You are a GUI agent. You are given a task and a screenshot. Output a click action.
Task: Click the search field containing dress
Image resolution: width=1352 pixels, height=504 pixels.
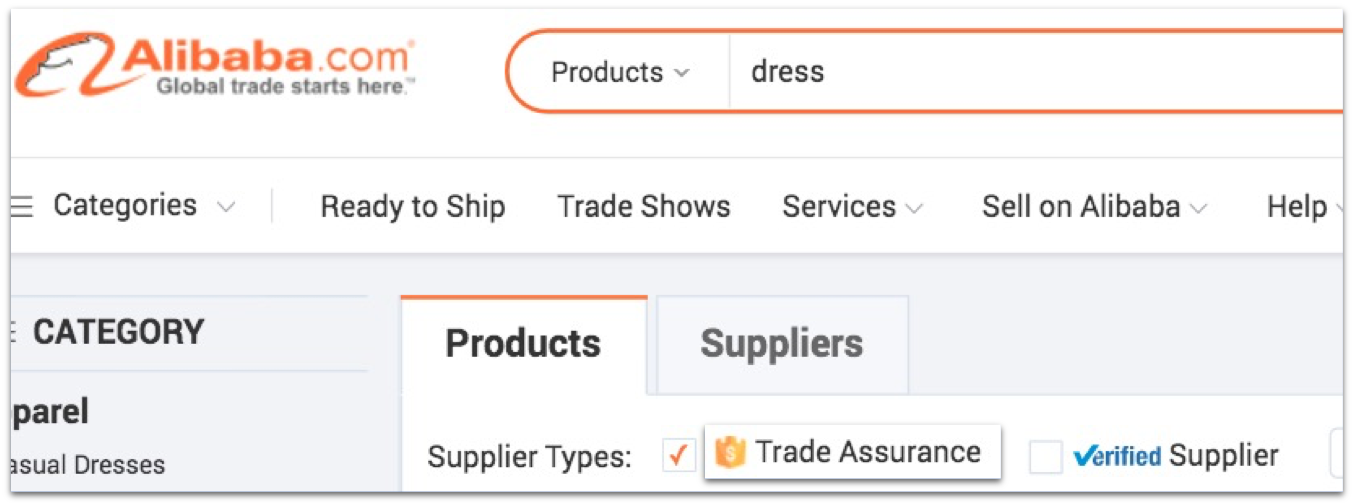click(x=1035, y=72)
